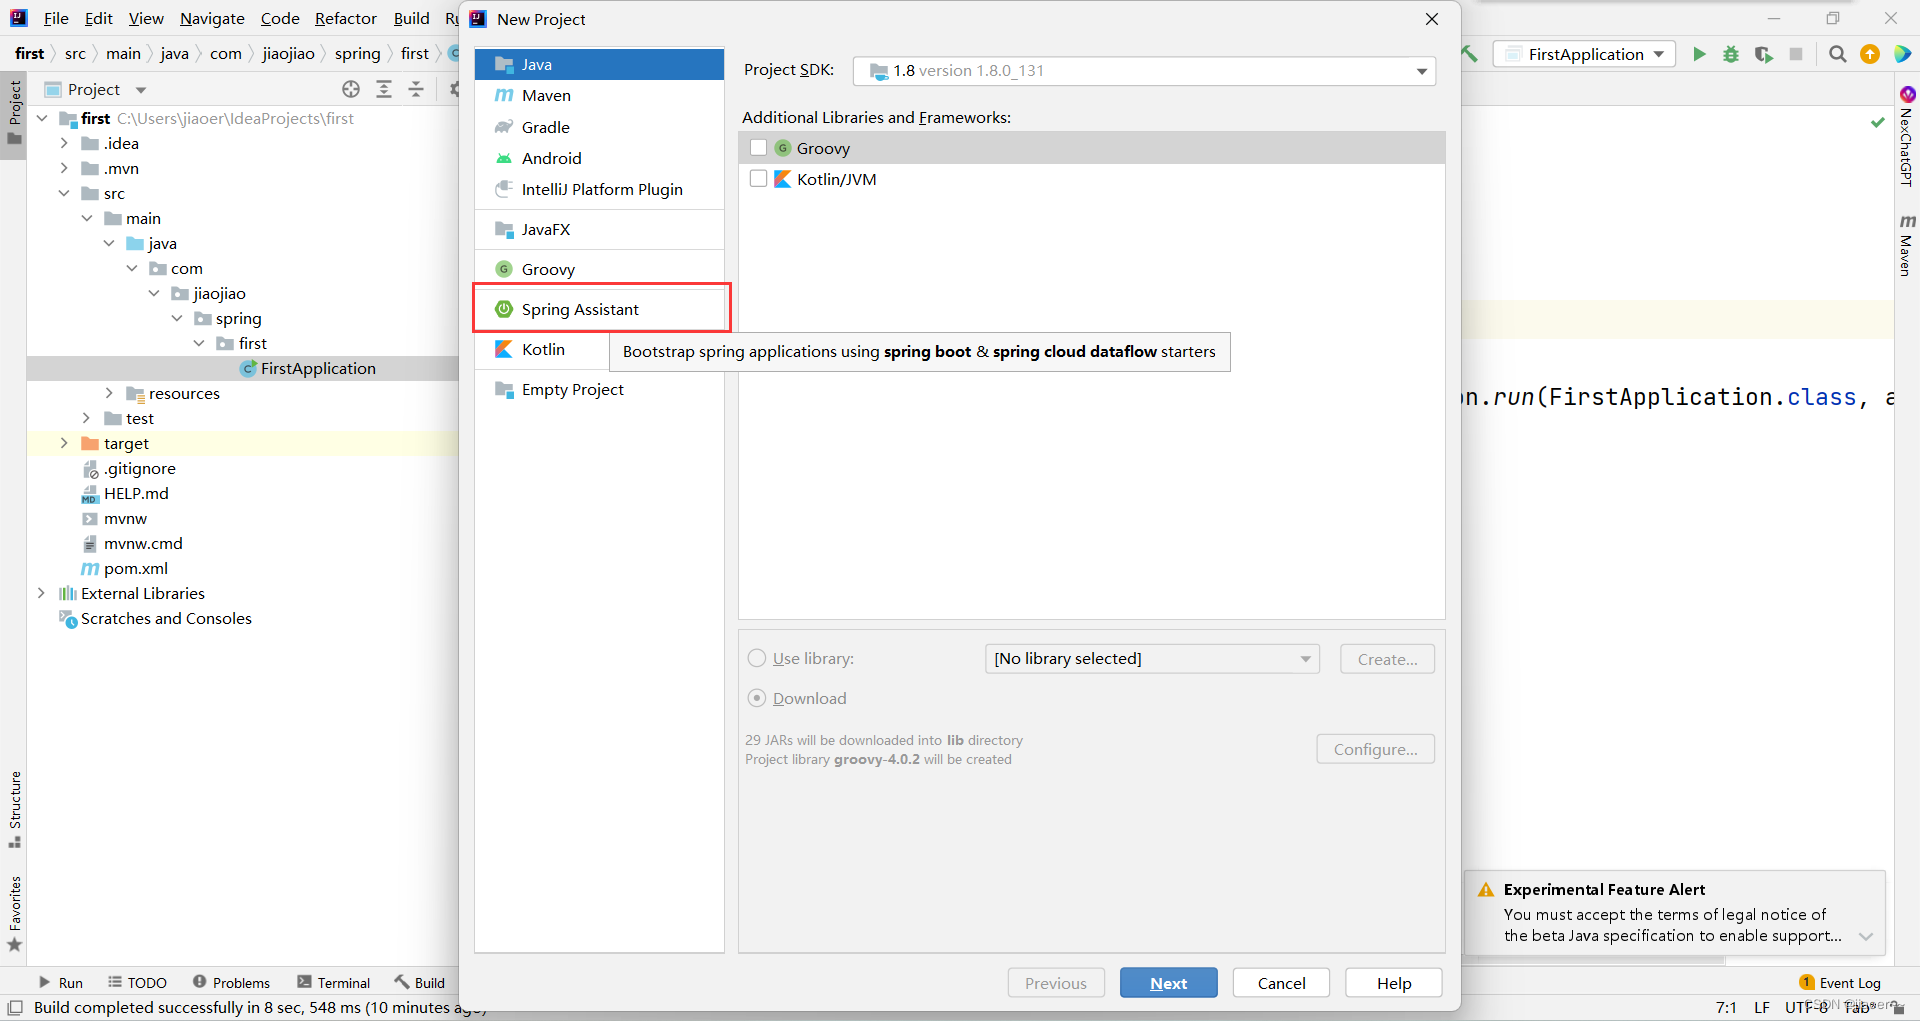Viewport: 1920px width, 1021px height.
Task: Select IntelliJ Platform Plugin type
Action: pyautogui.click(x=599, y=189)
